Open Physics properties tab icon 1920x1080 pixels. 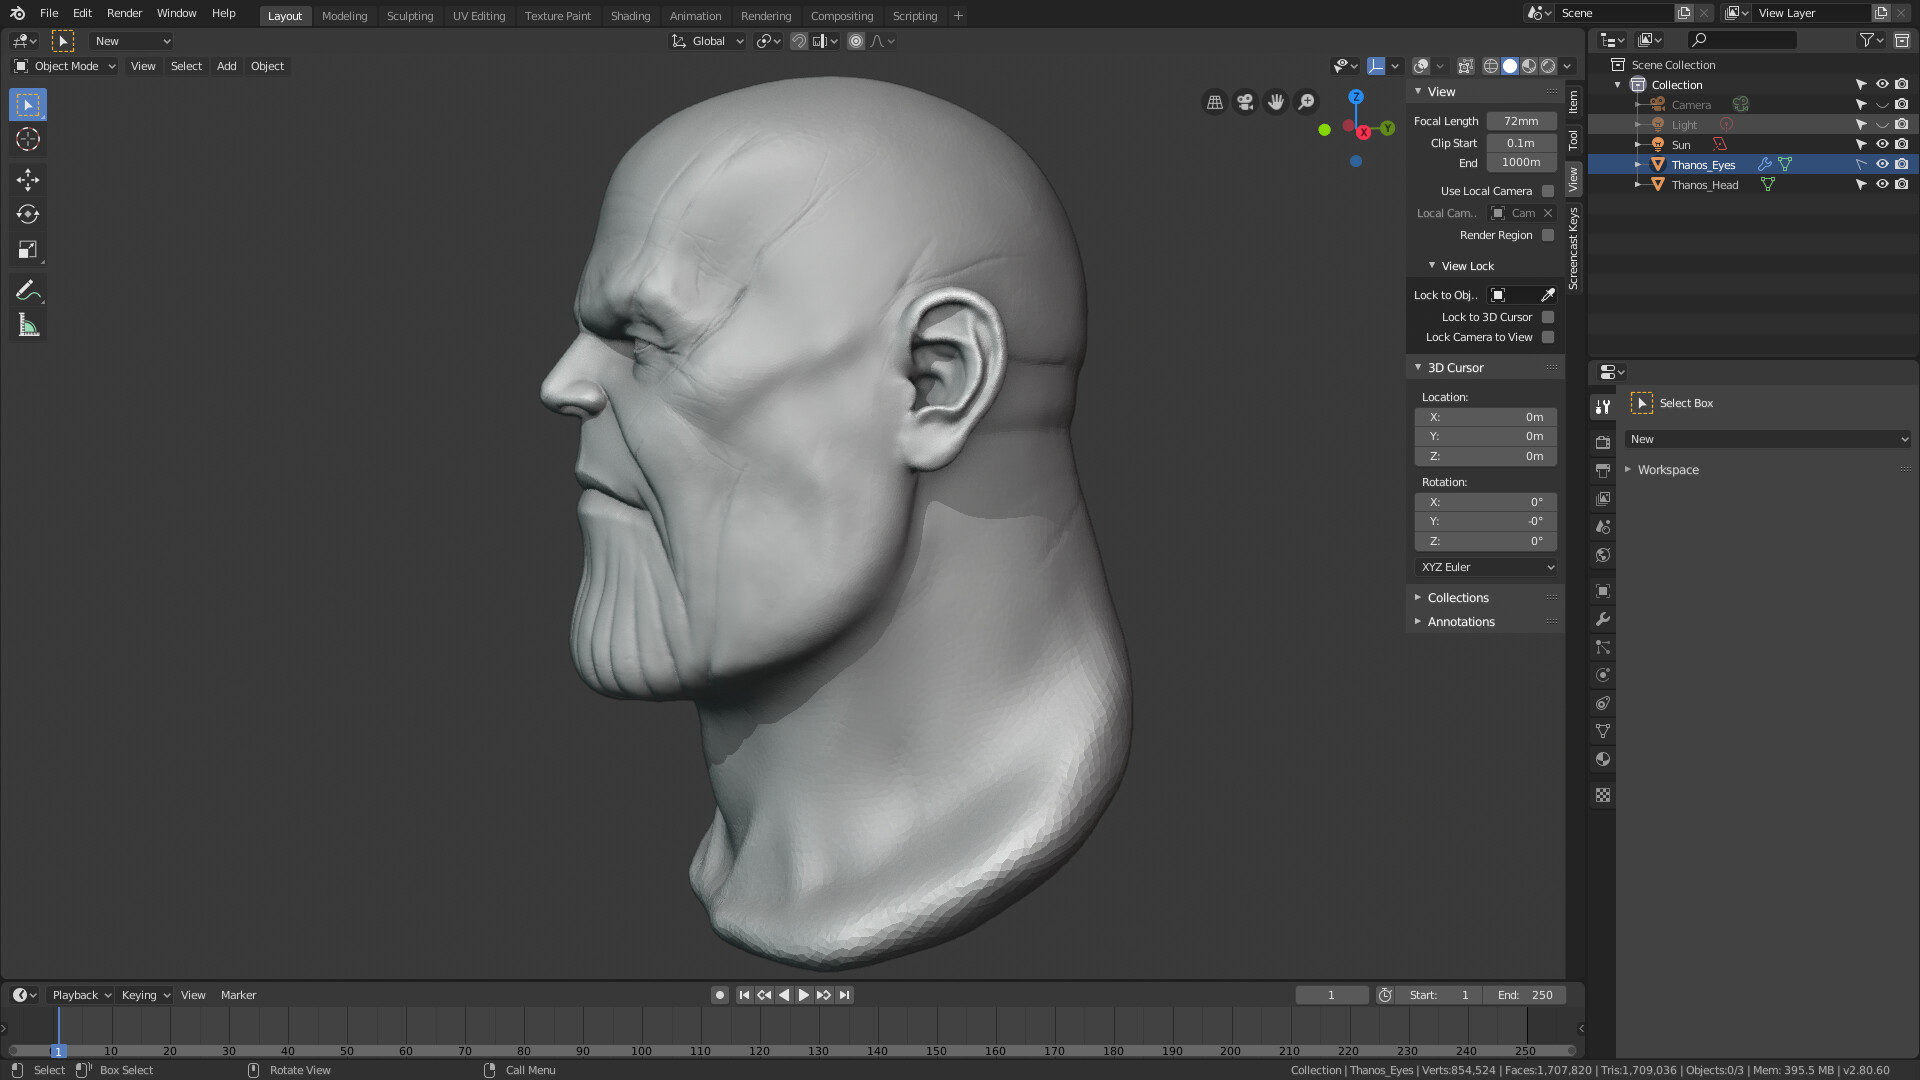click(1603, 675)
